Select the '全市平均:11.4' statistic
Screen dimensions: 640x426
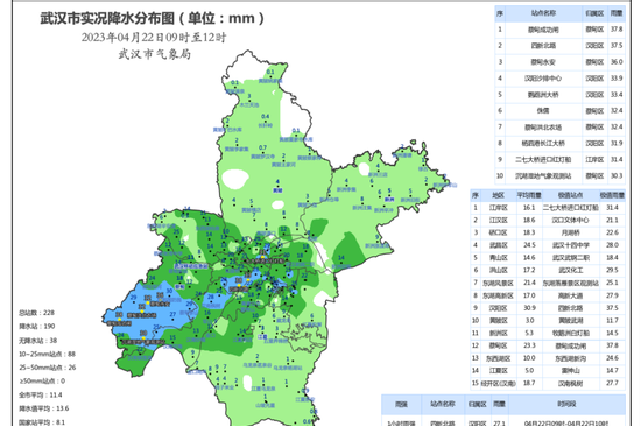pos(40,395)
